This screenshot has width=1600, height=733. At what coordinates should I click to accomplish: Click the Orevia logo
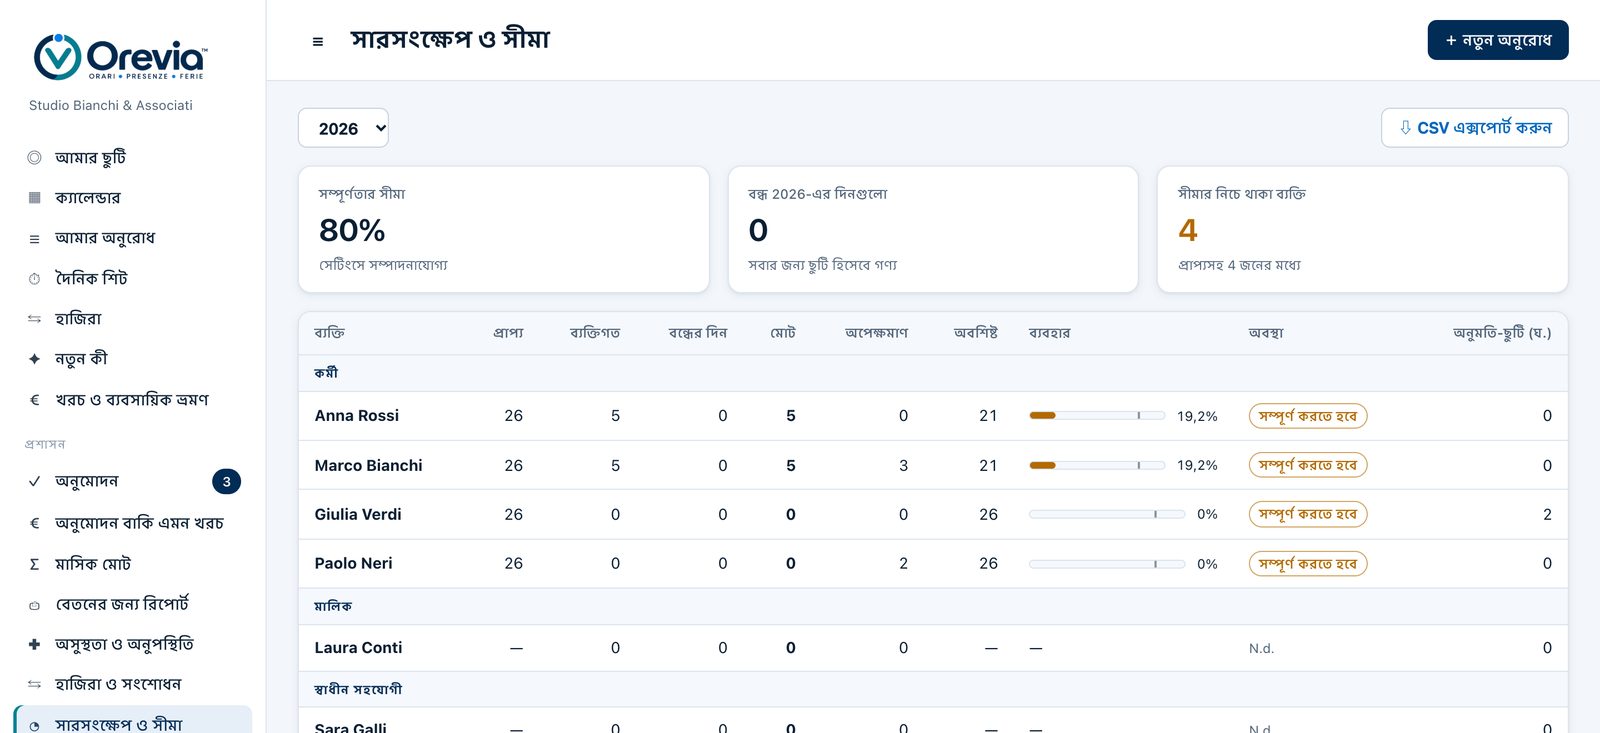pyautogui.click(x=120, y=57)
